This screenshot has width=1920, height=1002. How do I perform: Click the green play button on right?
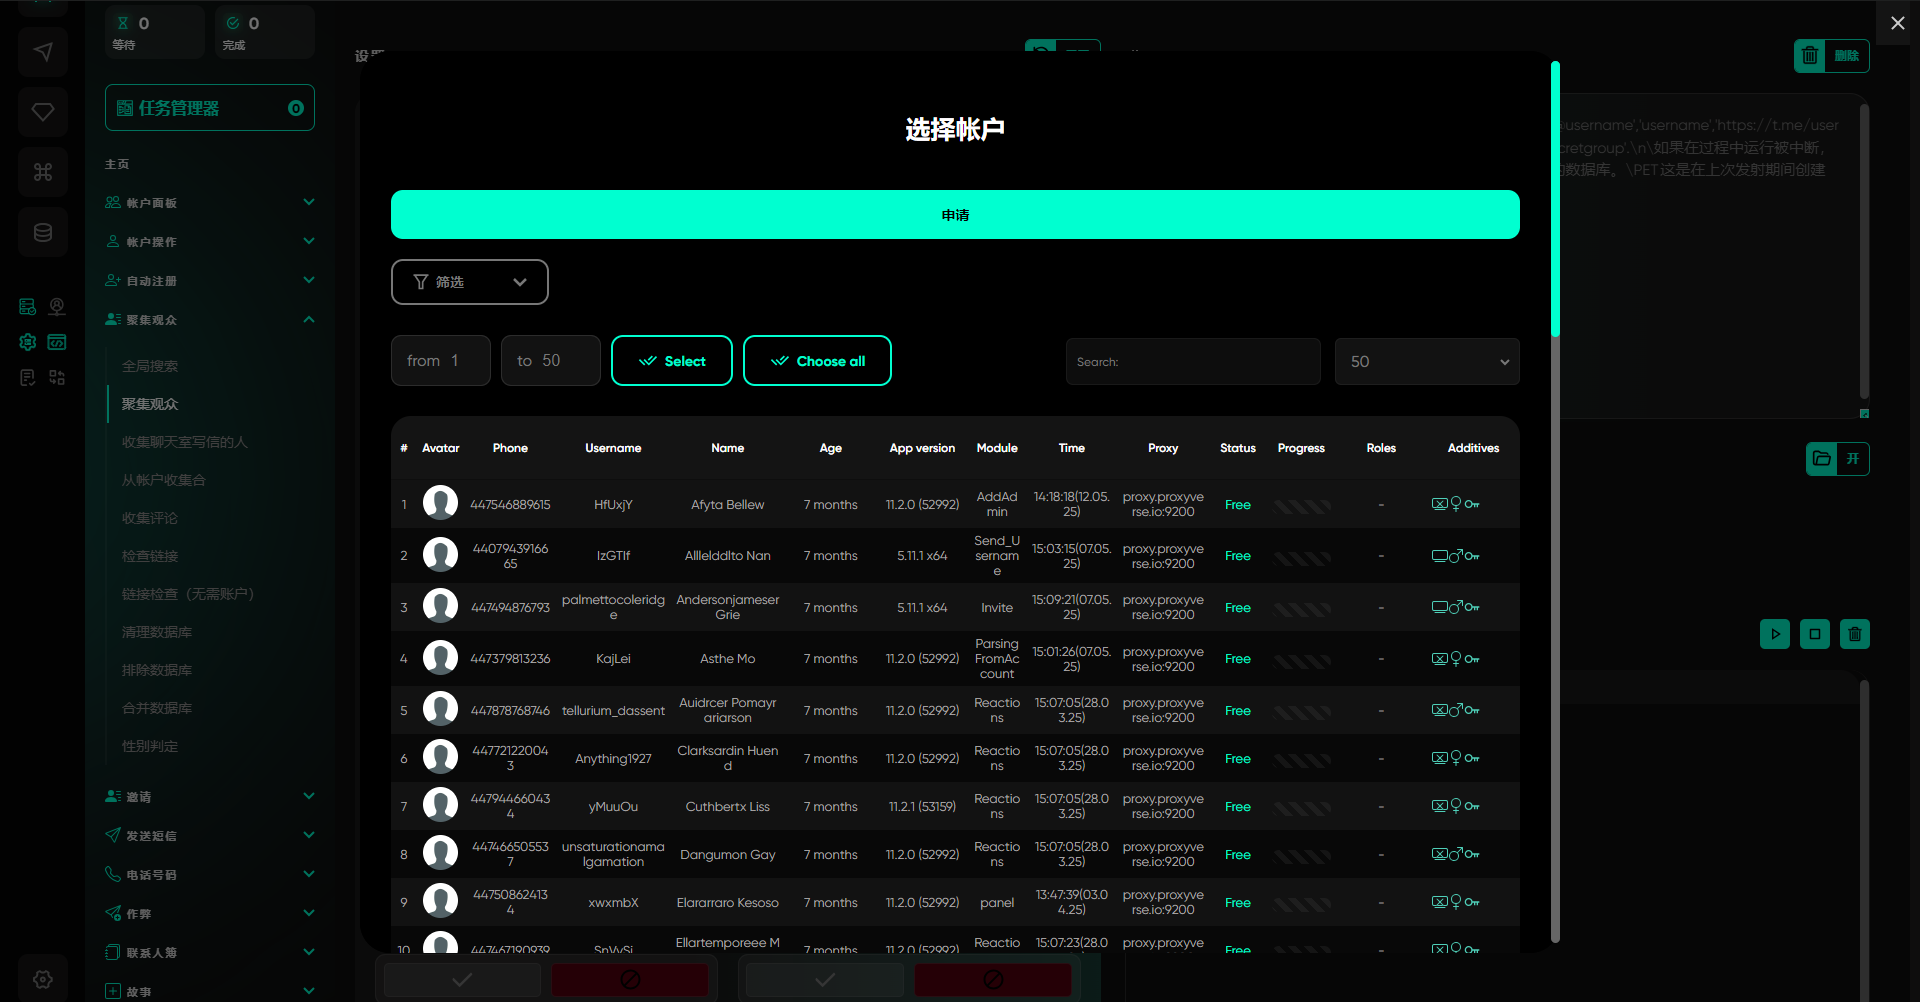click(1775, 634)
